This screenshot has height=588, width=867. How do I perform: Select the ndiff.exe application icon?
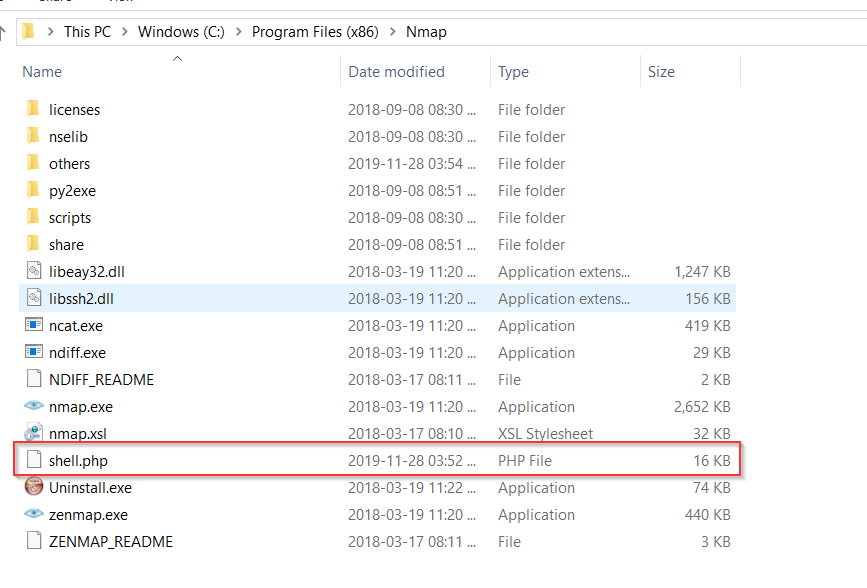click(32, 353)
